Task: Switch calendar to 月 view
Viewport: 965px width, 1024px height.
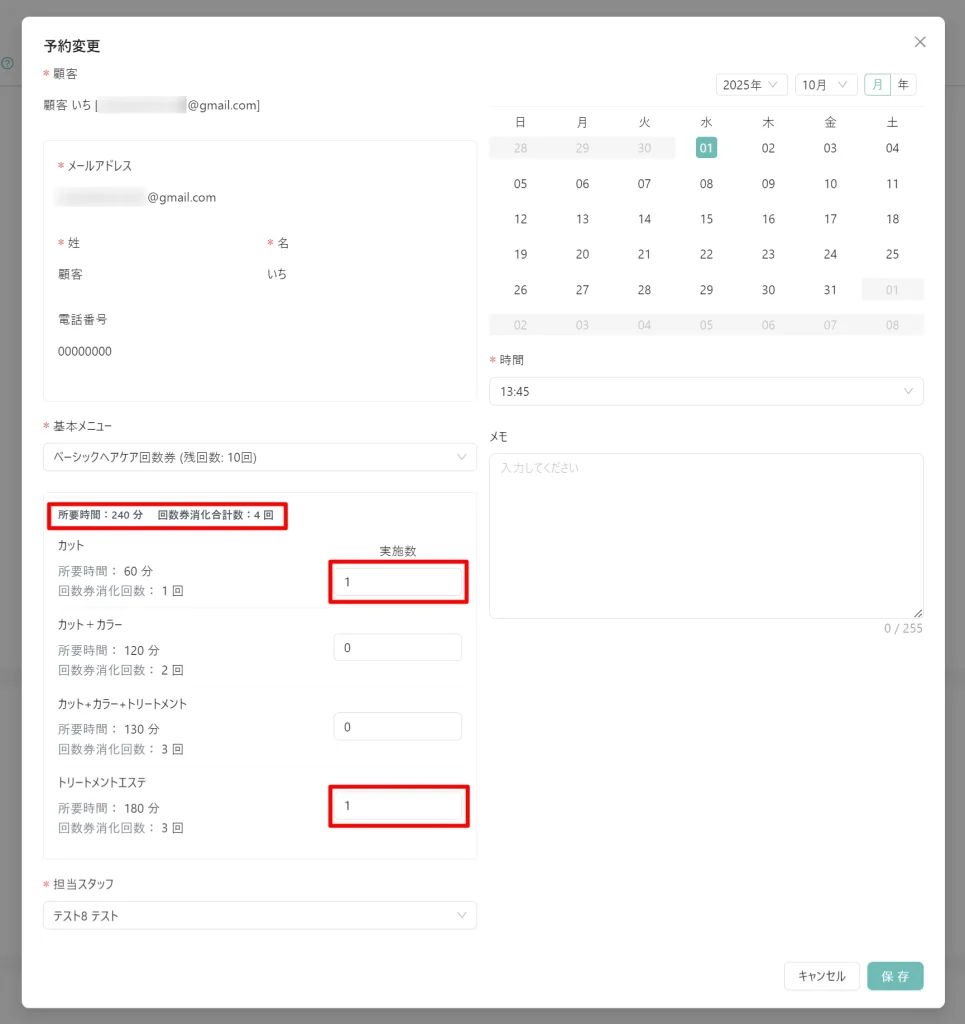Action: (x=877, y=85)
